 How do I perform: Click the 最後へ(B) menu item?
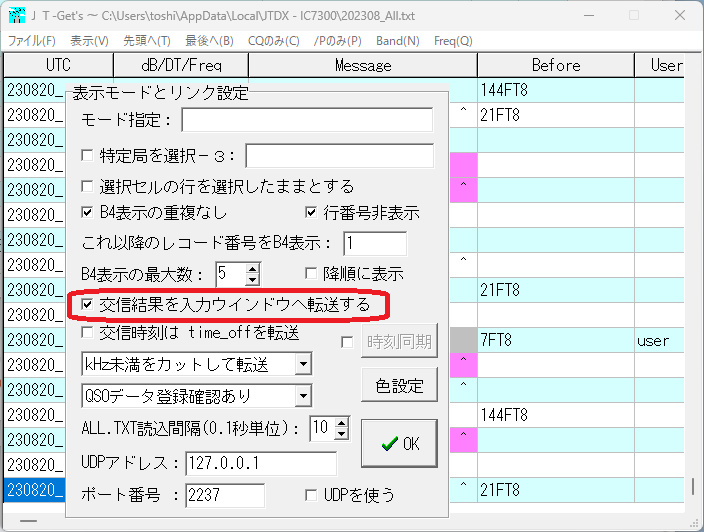point(209,41)
